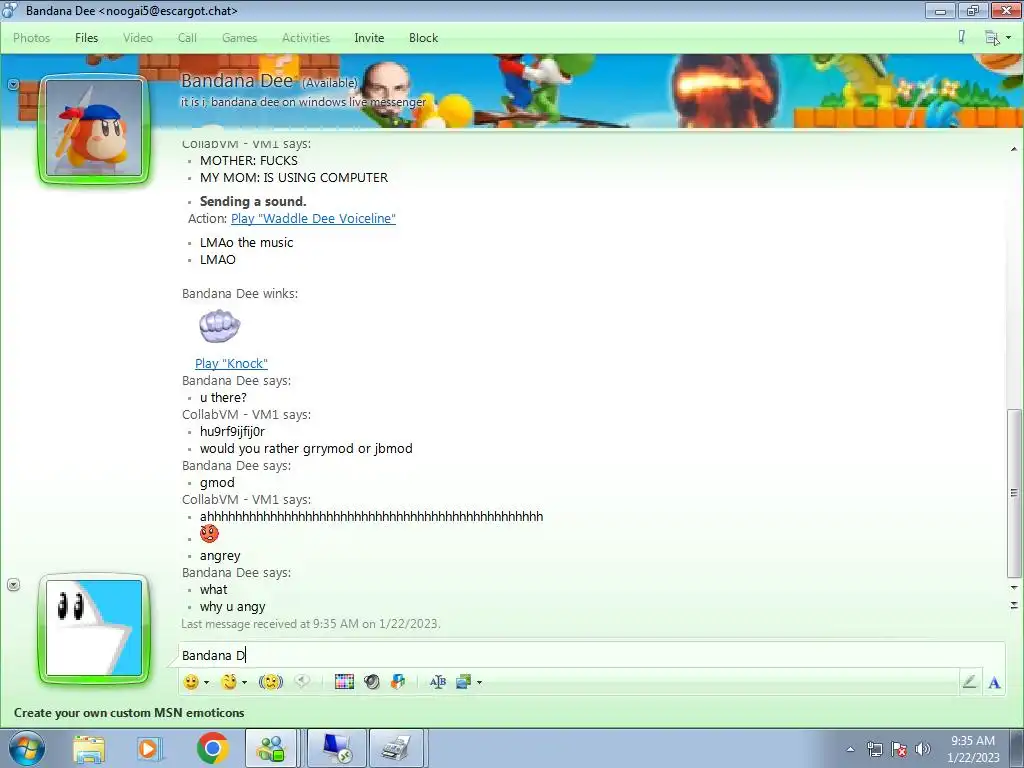The image size is (1024, 768).
Task: Open Google Chrome from the taskbar
Action: (x=212, y=748)
